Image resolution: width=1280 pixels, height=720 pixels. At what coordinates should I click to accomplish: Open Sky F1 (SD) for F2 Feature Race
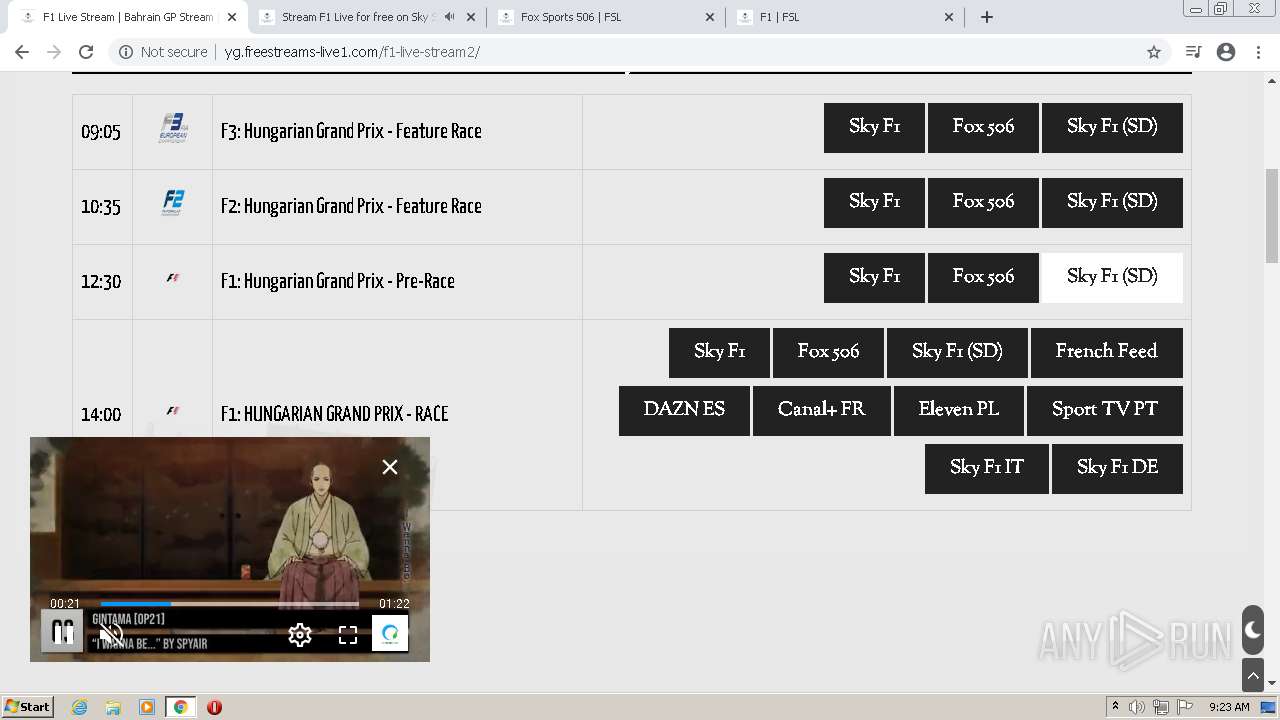(1112, 202)
